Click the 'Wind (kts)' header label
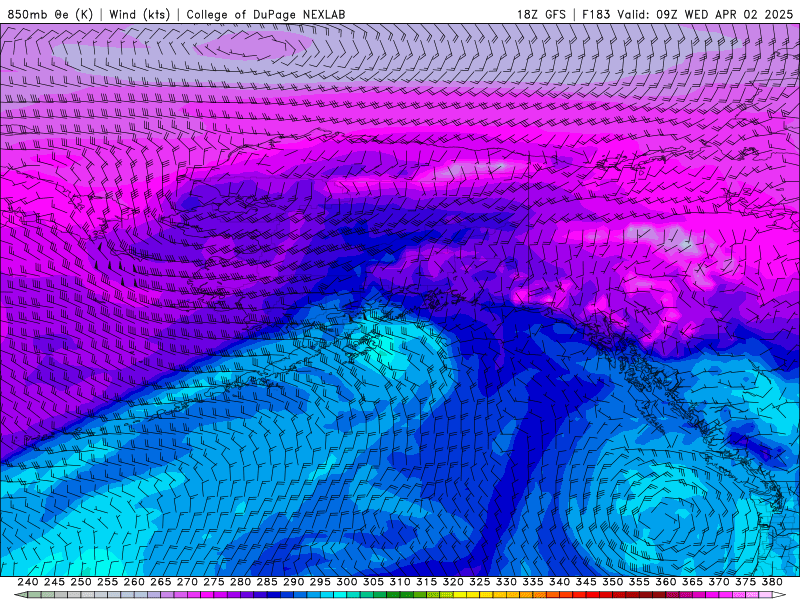800x600 pixels. click(139, 15)
